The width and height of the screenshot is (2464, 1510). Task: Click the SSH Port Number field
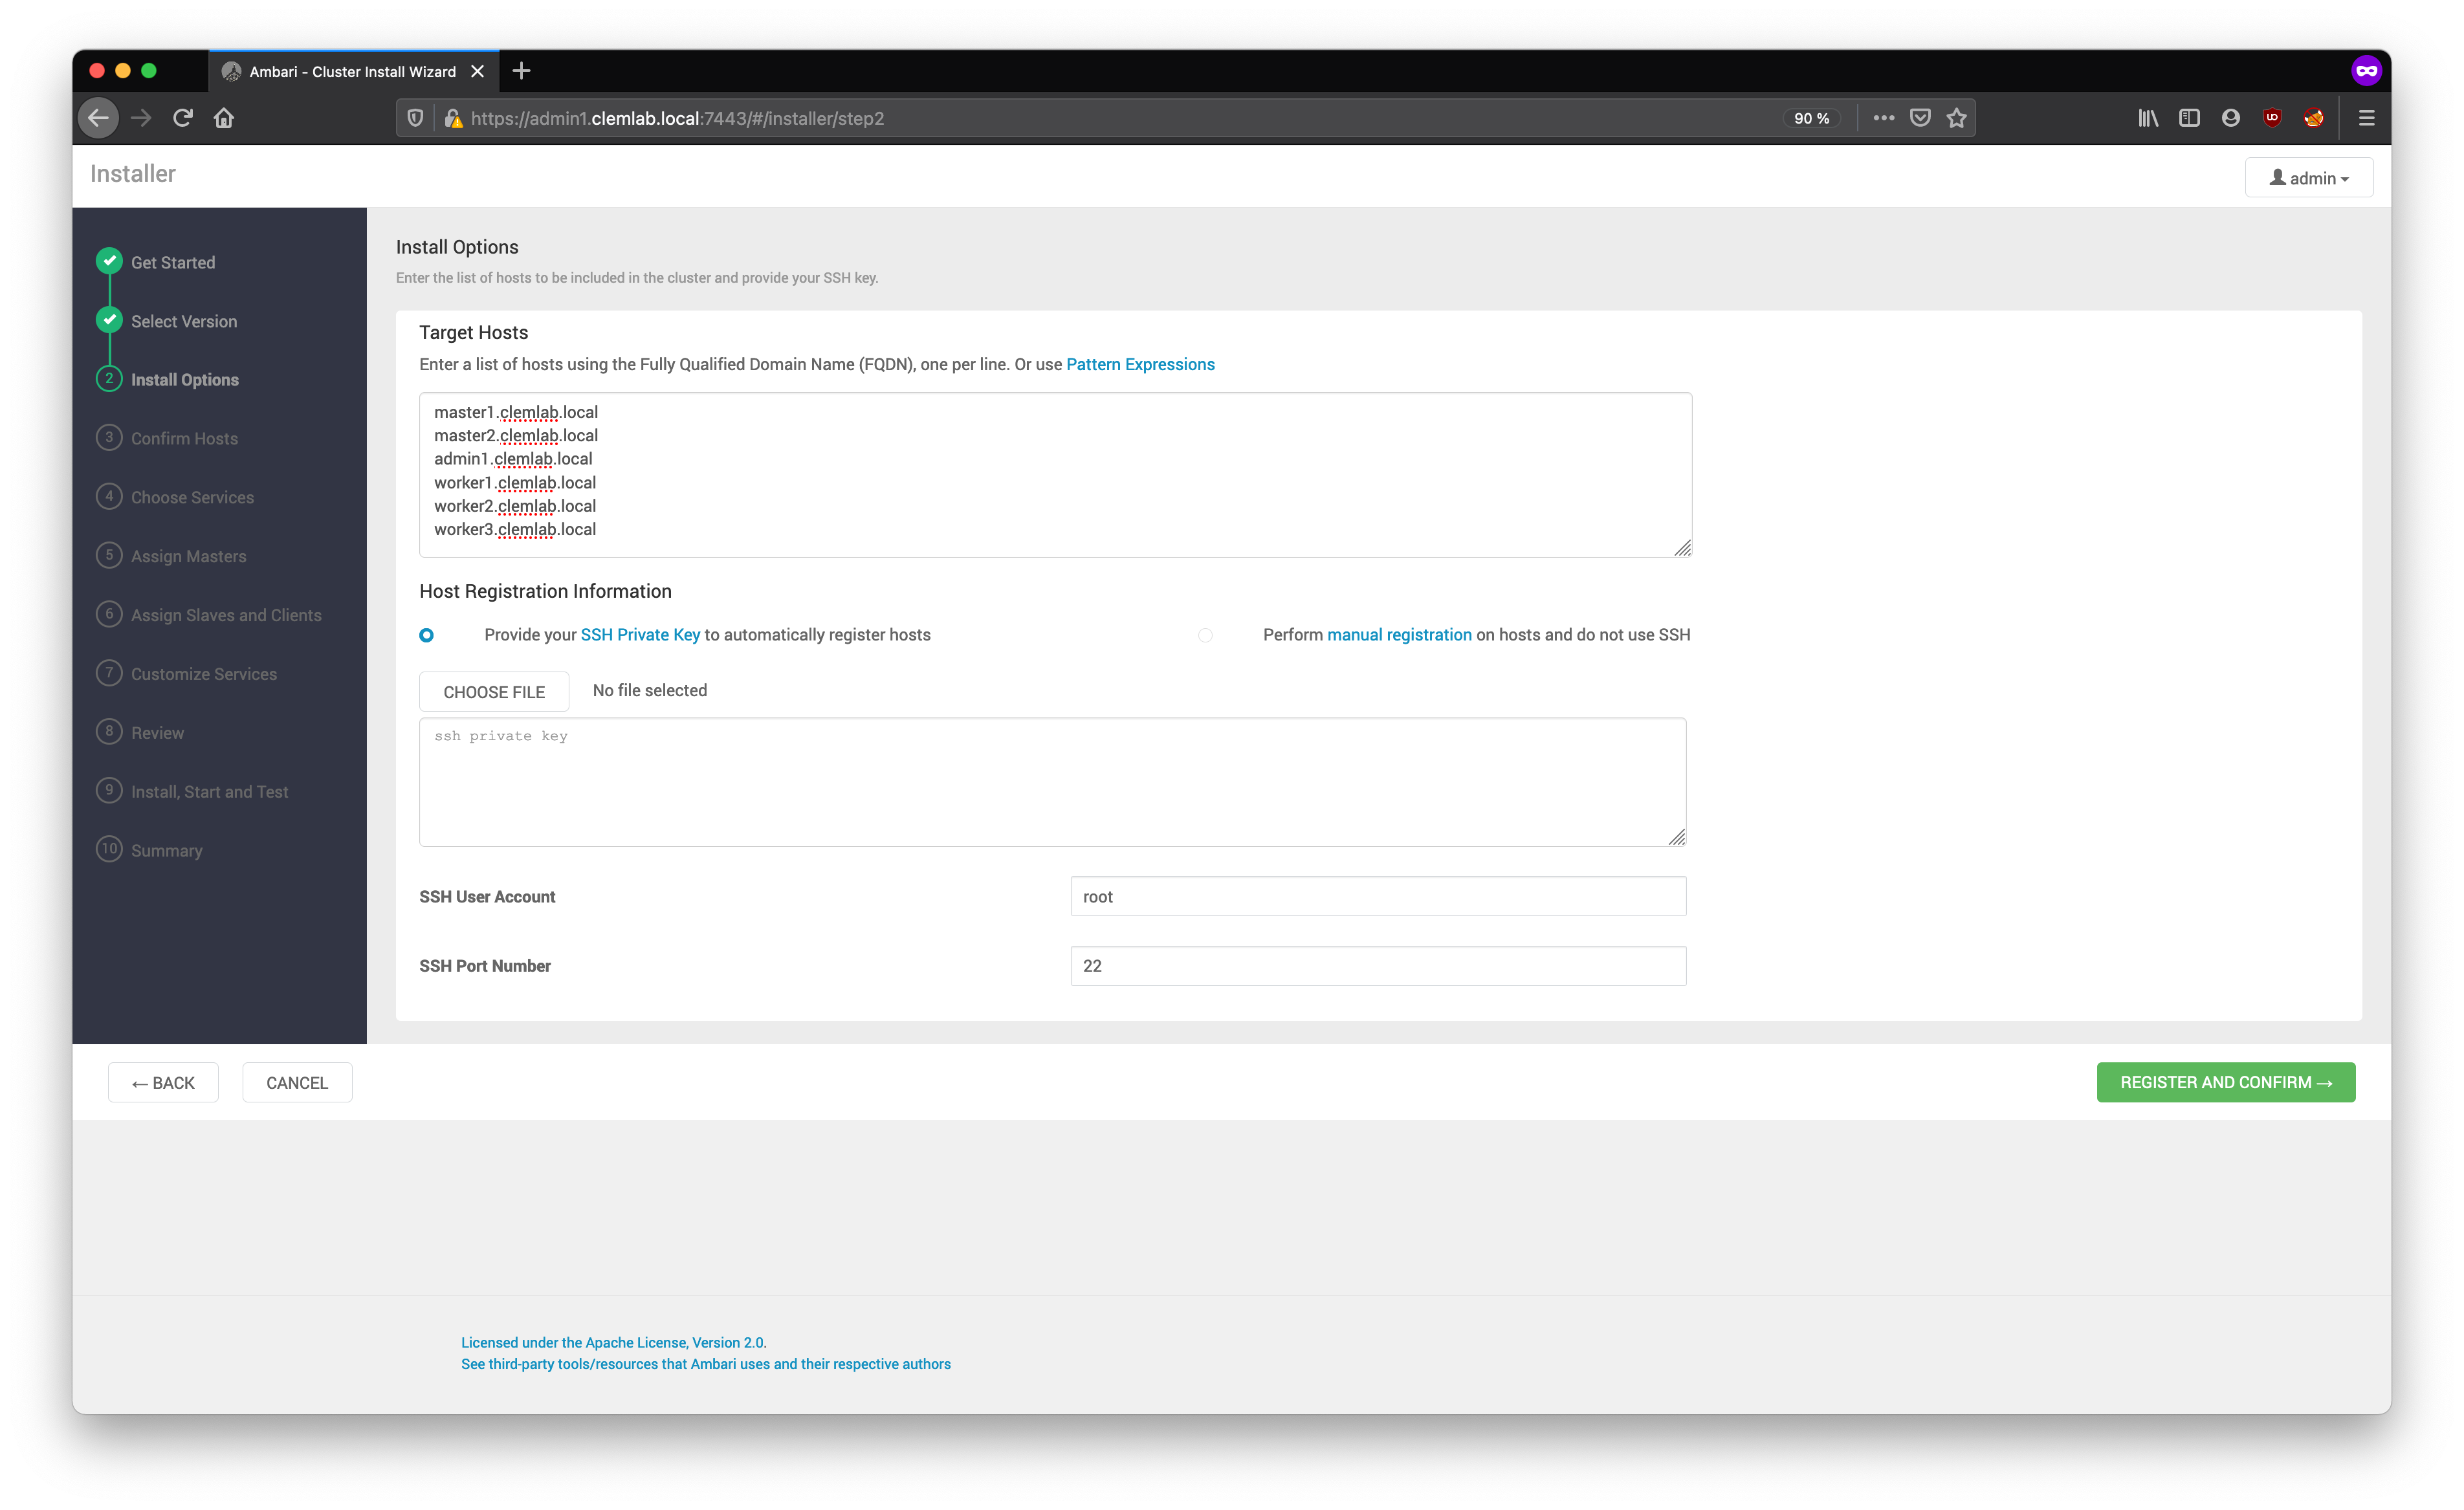coord(1378,966)
